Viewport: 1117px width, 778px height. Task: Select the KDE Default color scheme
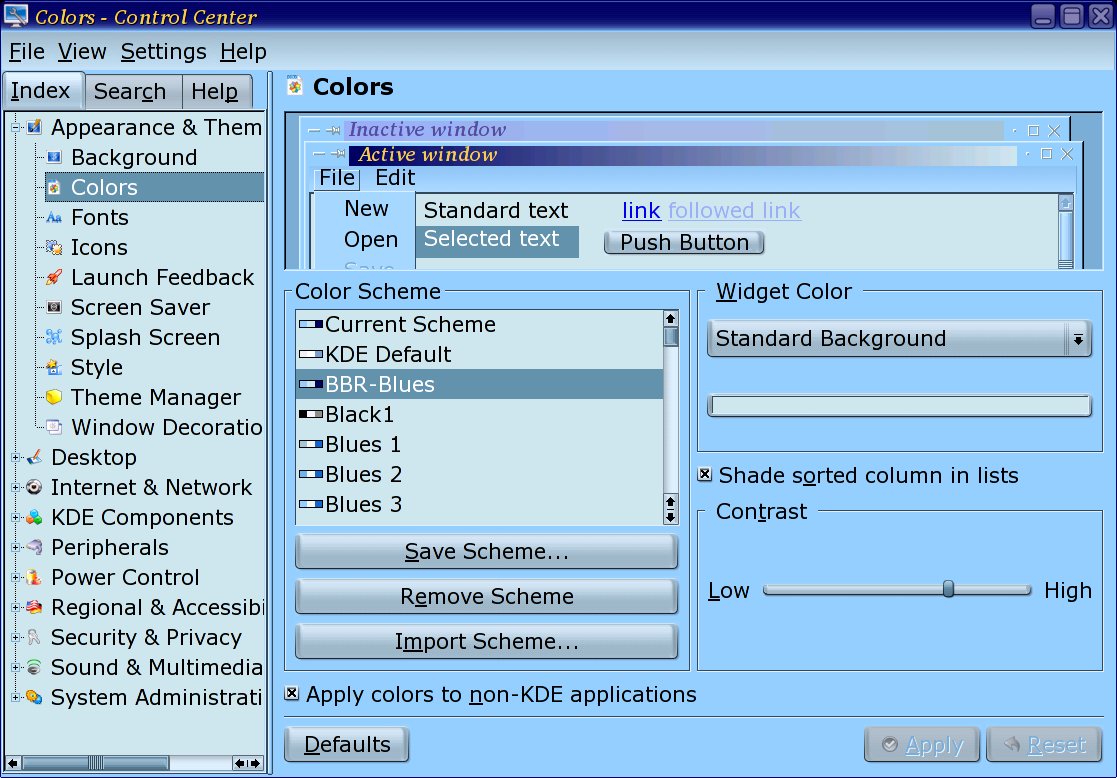479,354
